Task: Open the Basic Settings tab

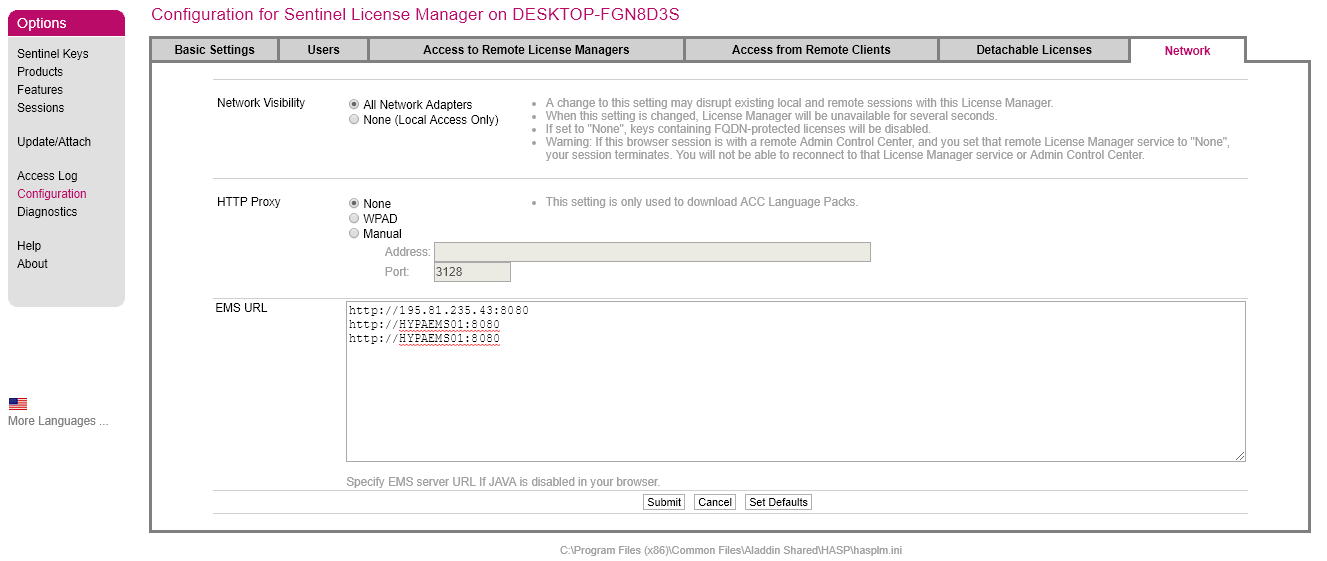Action: (214, 50)
